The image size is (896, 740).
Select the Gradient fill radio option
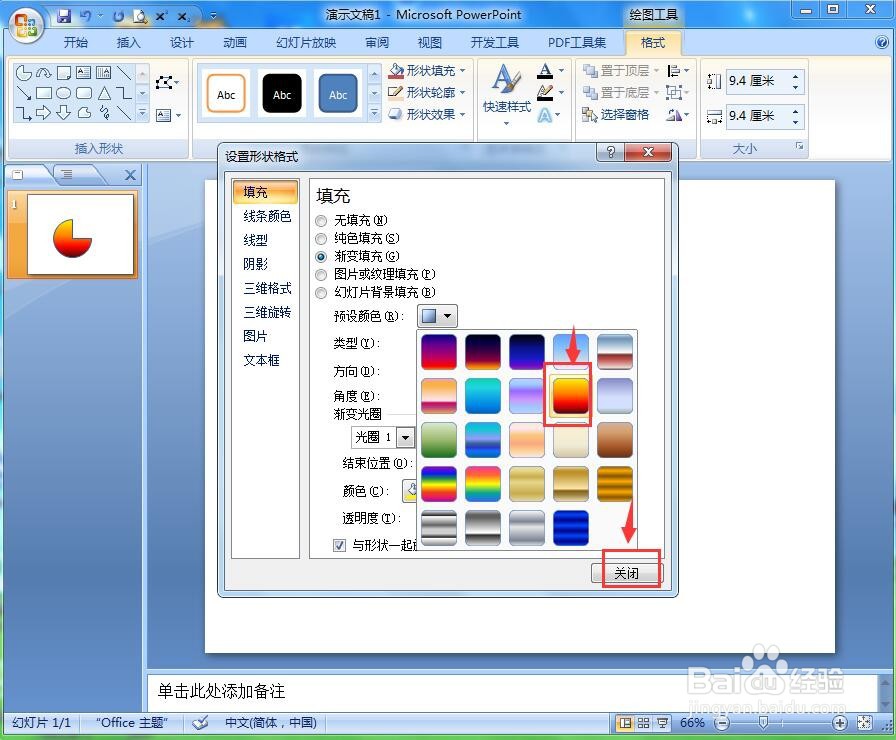pyautogui.click(x=321, y=257)
